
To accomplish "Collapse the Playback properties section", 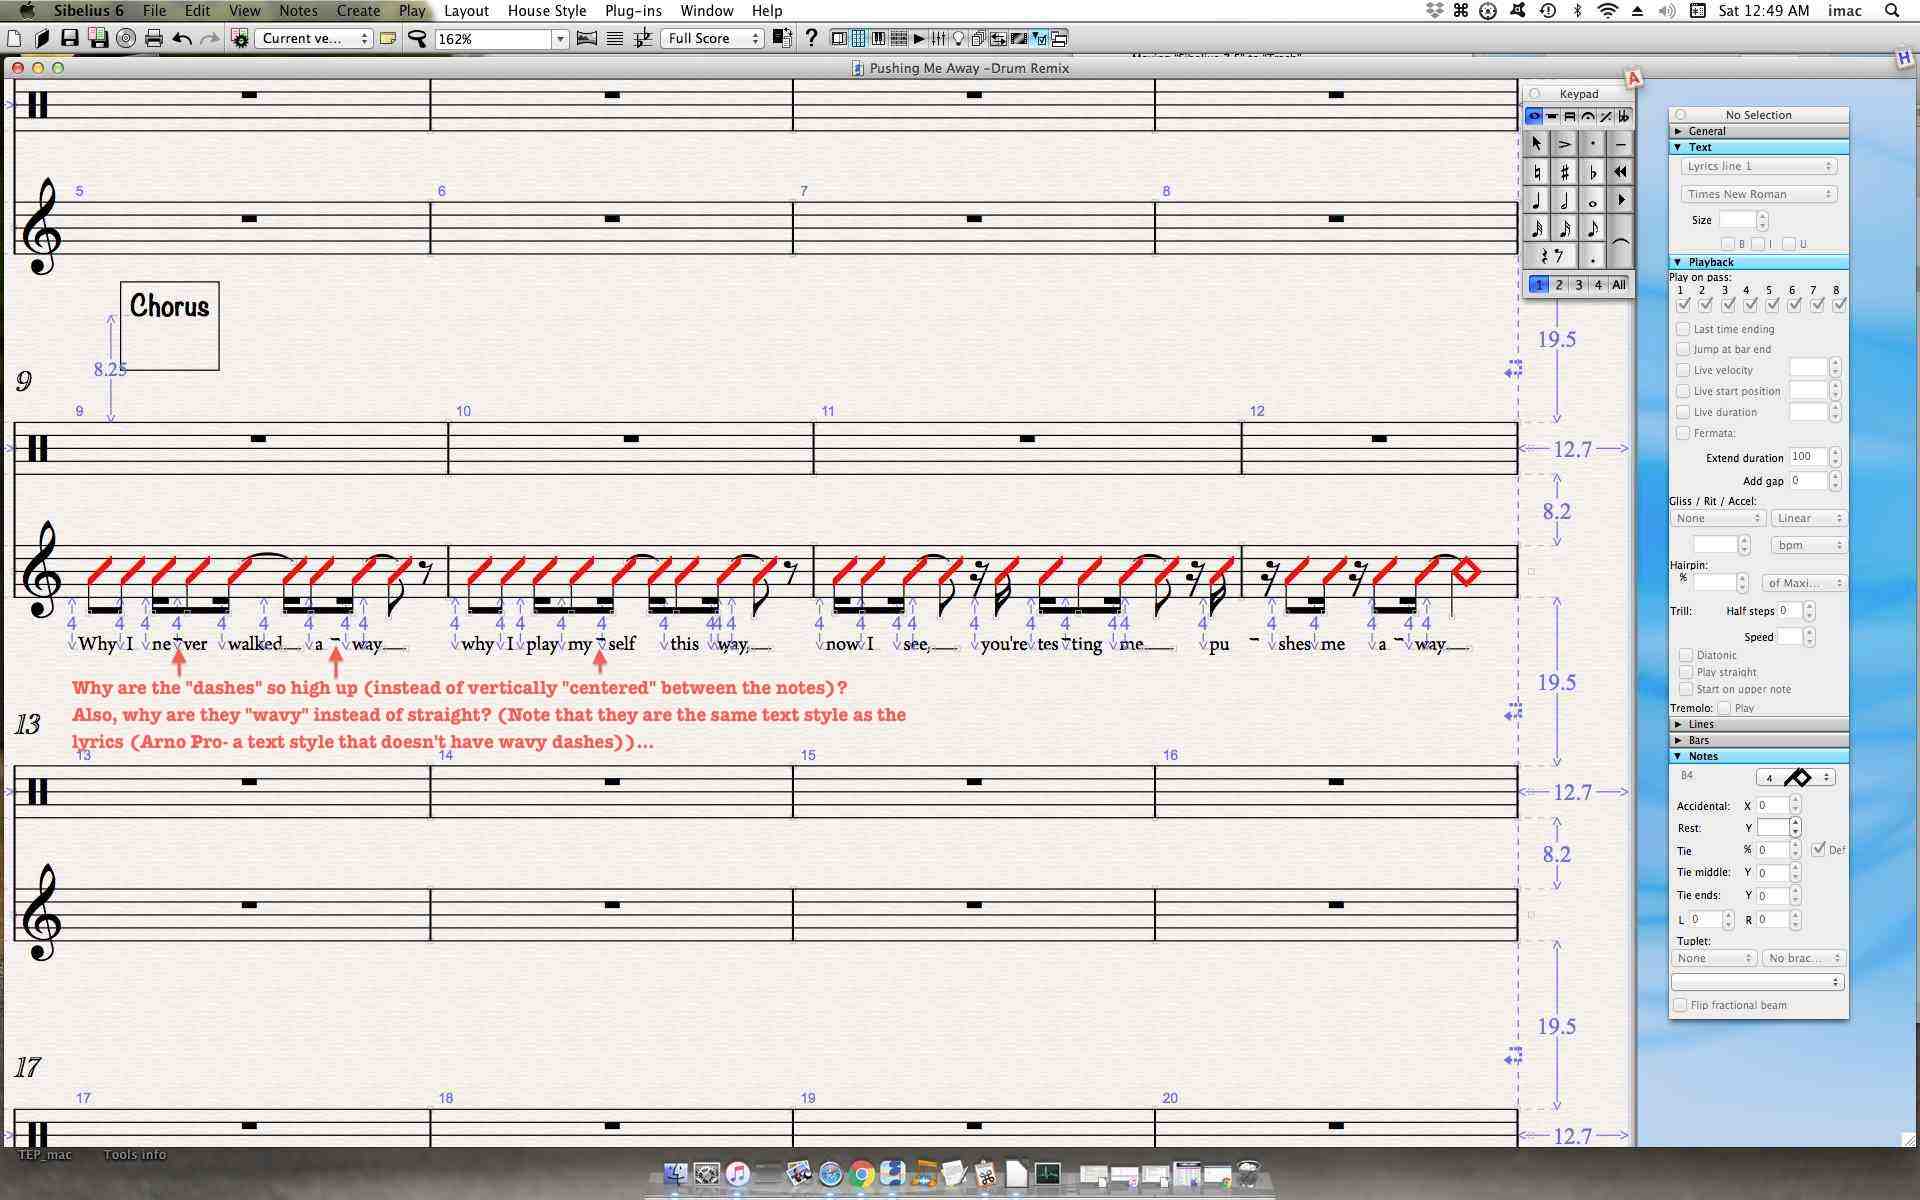I will 1758,262.
